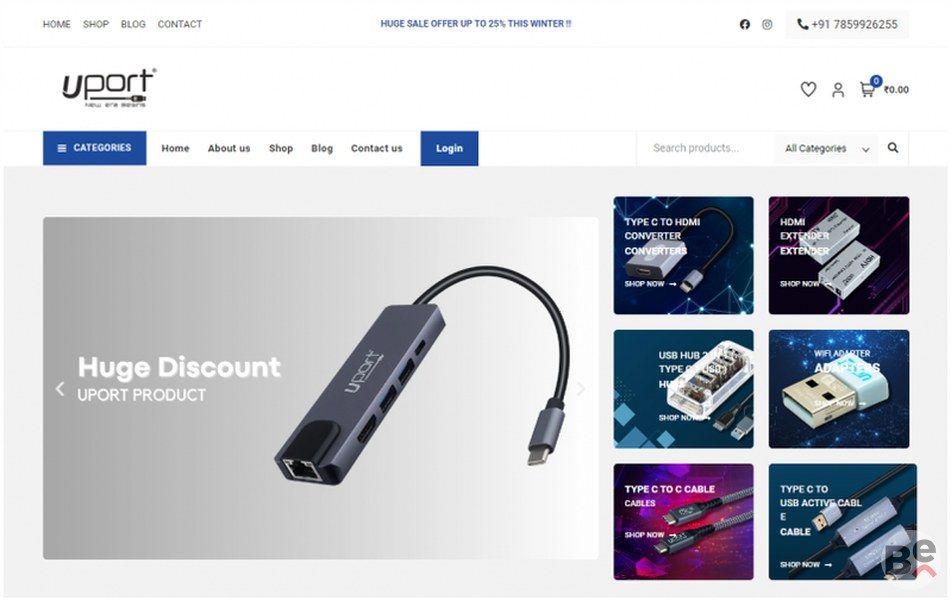Click the Search products input field
Screen dimensions: 951x600
[706, 148]
